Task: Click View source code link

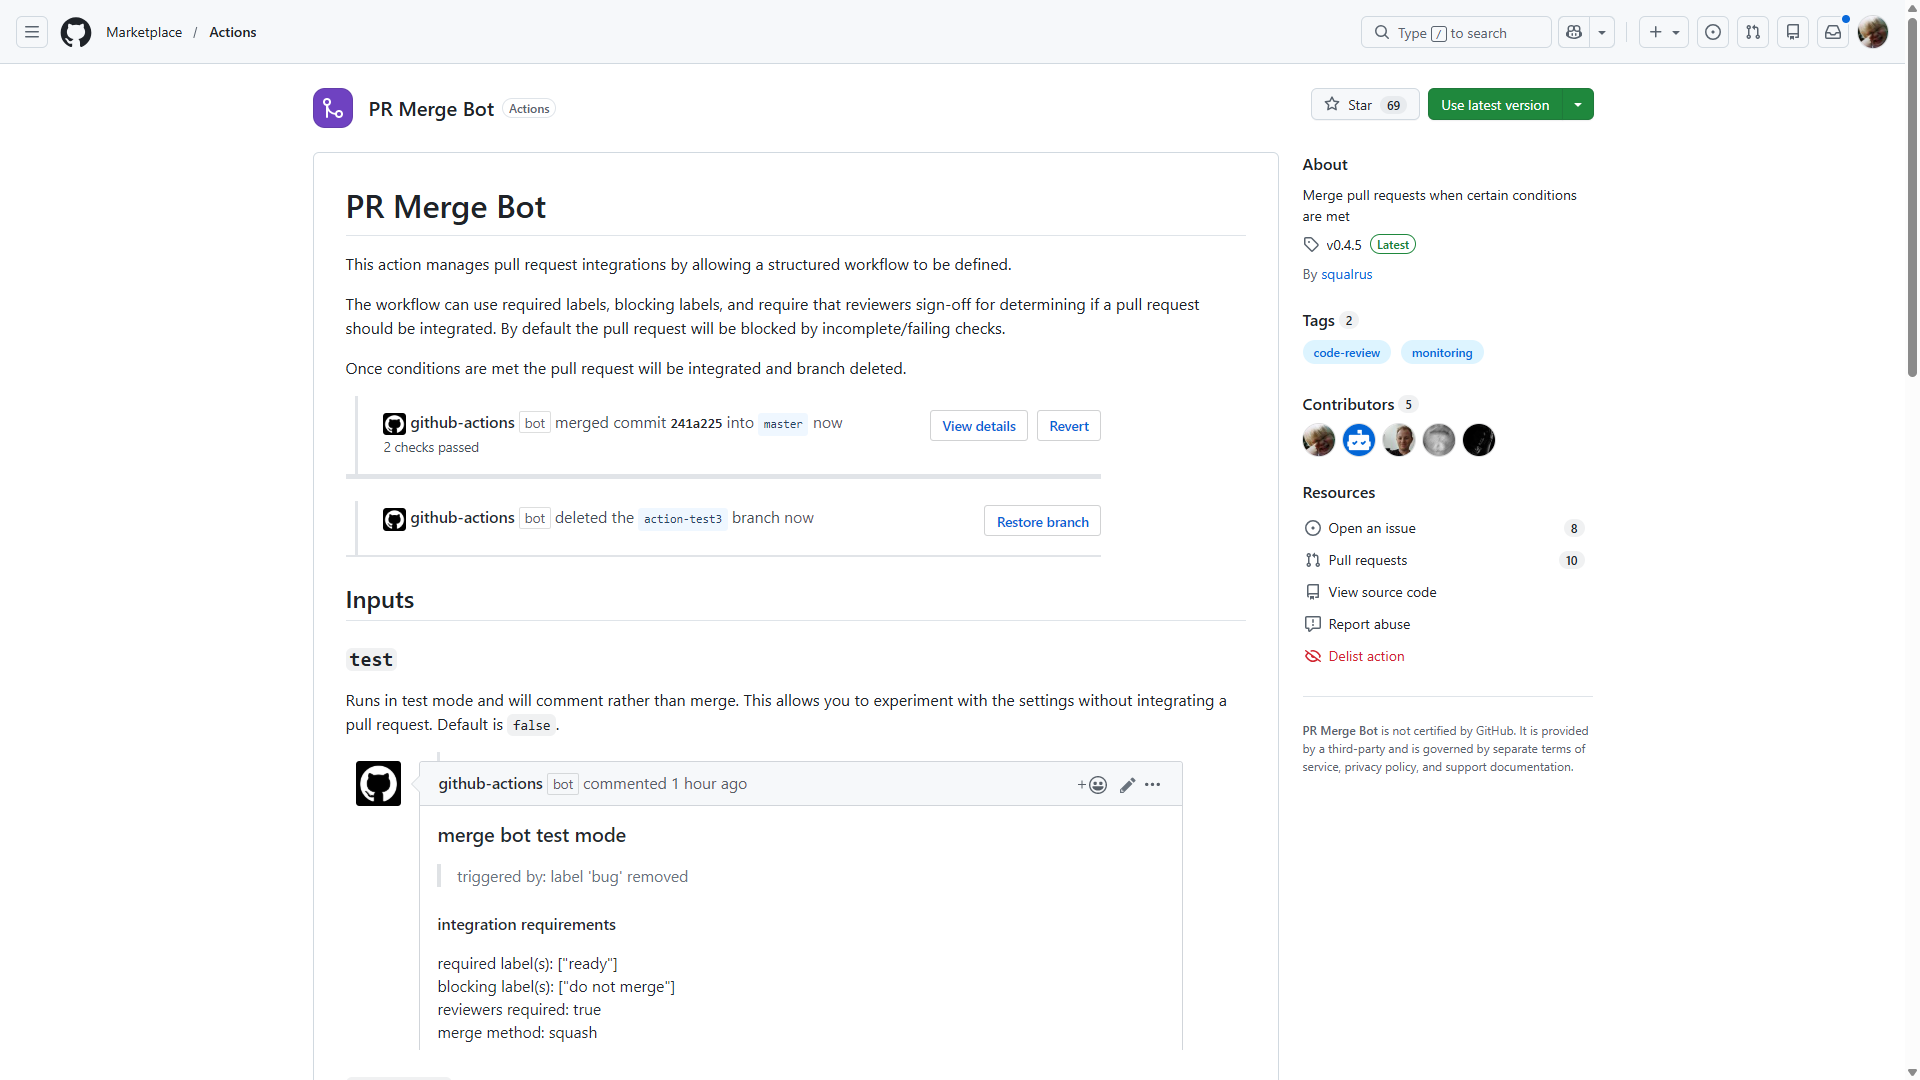Action: 1382,592
